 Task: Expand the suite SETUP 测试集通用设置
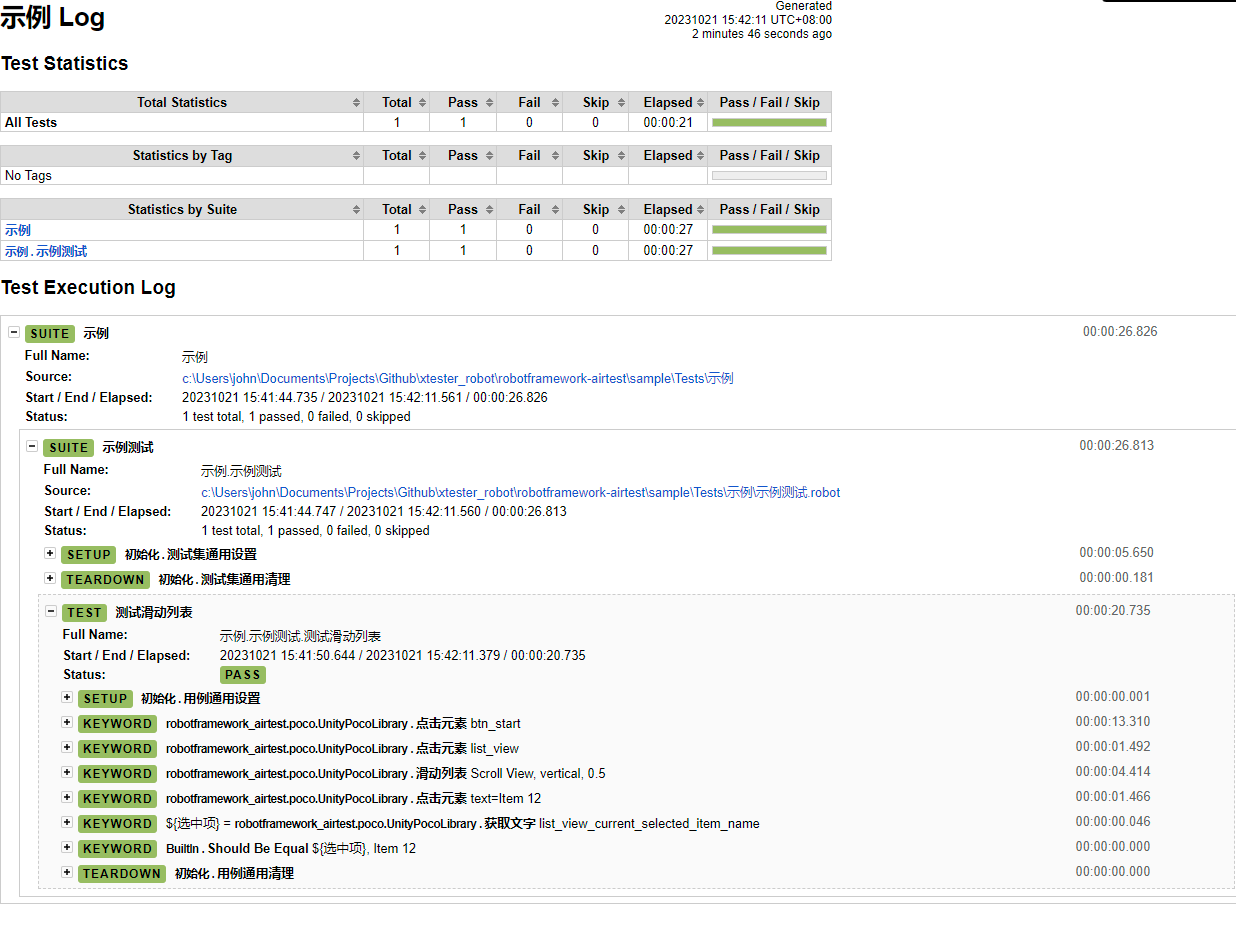[50, 553]
